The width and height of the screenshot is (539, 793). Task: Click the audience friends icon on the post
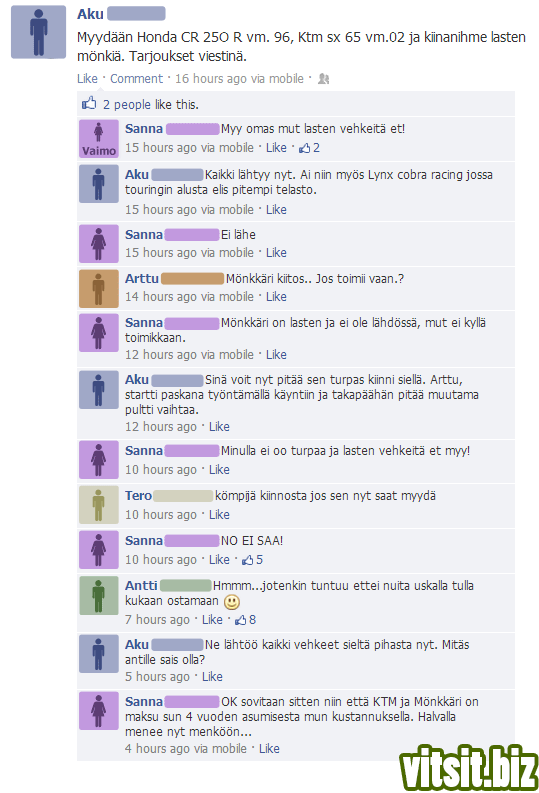click(x=324, y=79)
